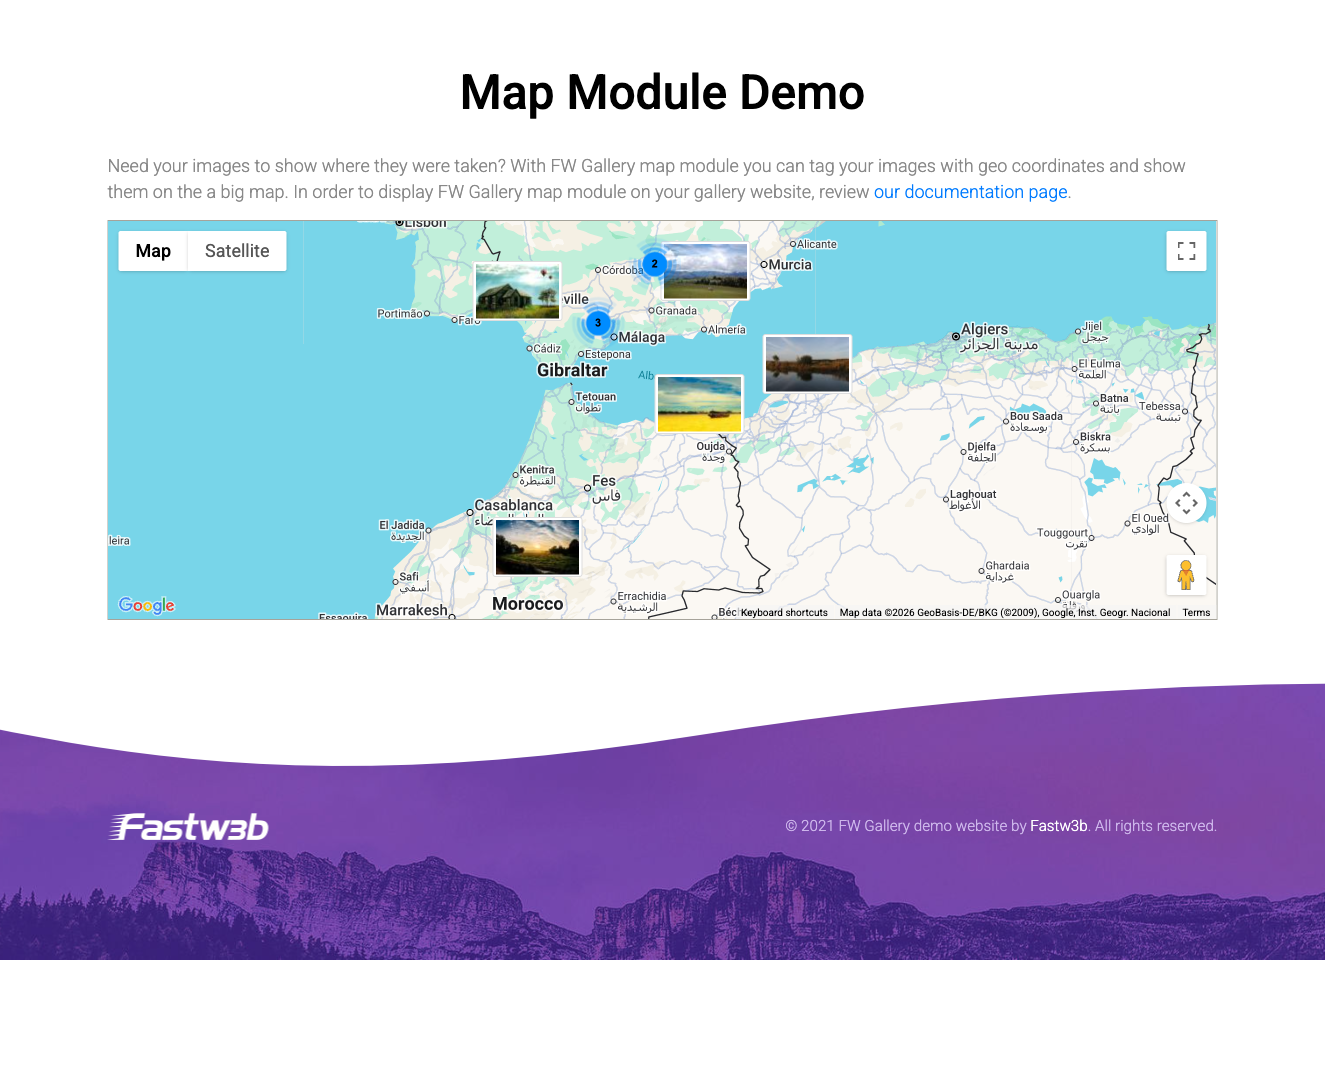This screenshot has width=1325, height=1083.
Task: Click the Fastw3b footer copyright link
Action: pos(1059,826)
